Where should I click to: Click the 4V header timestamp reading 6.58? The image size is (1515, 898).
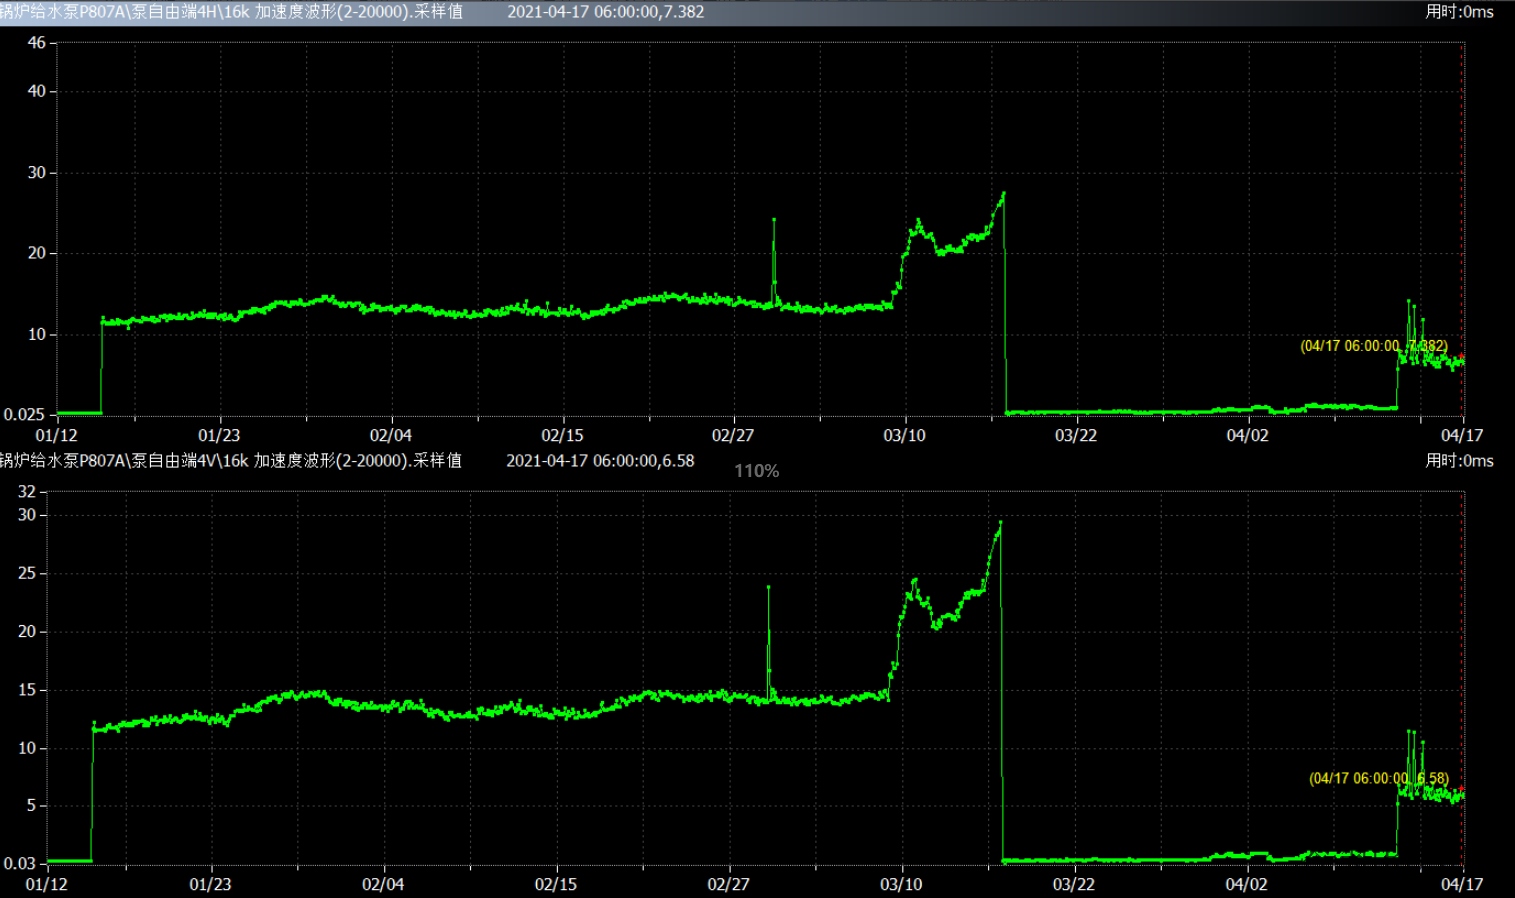coord(600,461)
